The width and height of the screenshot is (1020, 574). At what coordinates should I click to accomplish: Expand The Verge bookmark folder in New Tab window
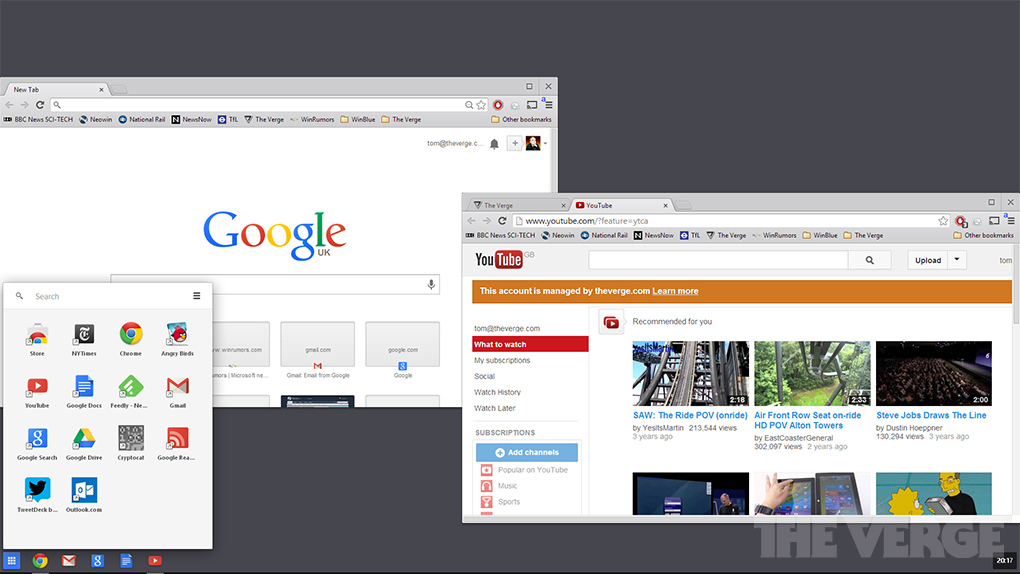coord(401,120)
